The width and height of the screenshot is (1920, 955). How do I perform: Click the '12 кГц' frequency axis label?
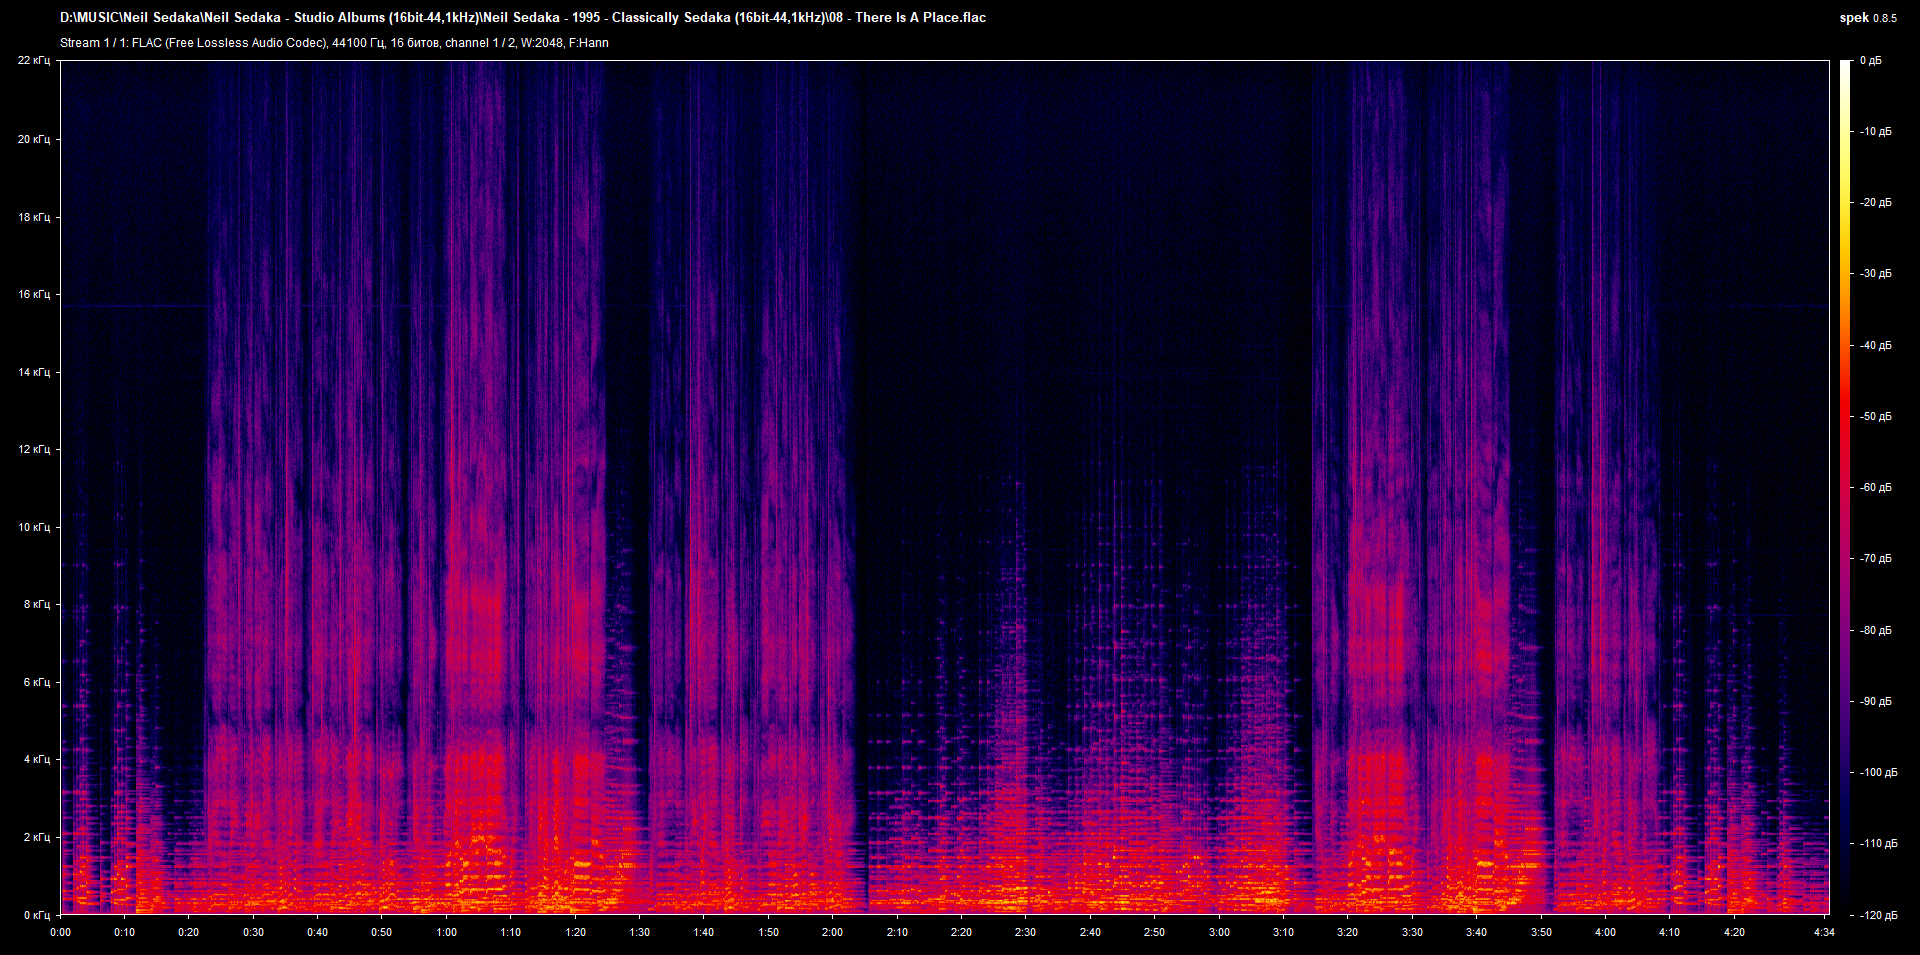pyautogui.click(x=34, y=449)
